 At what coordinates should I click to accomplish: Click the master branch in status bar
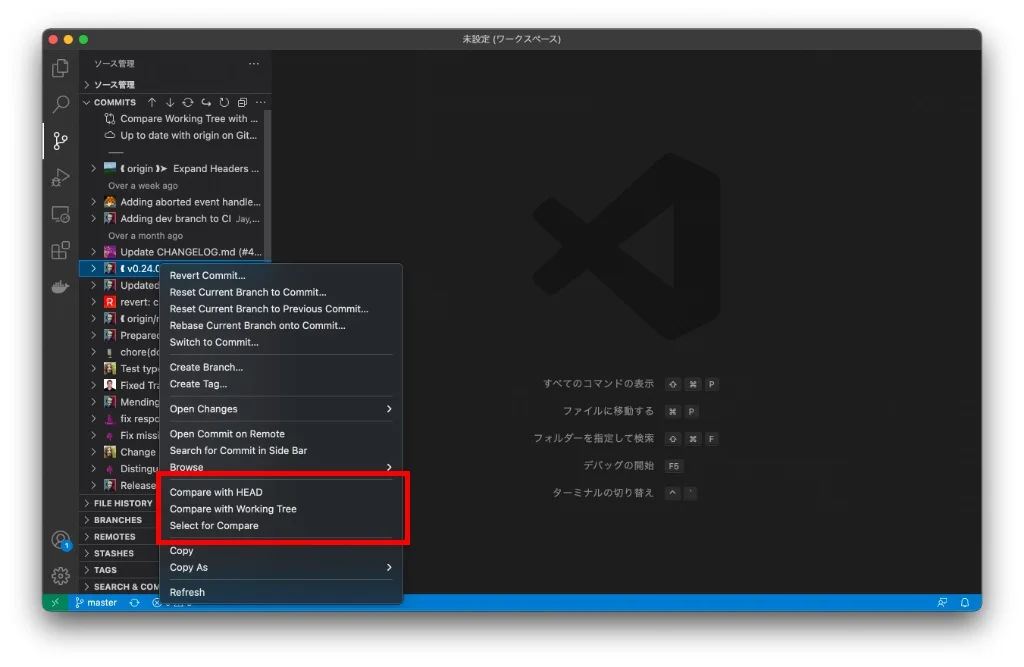pos(96,603)
